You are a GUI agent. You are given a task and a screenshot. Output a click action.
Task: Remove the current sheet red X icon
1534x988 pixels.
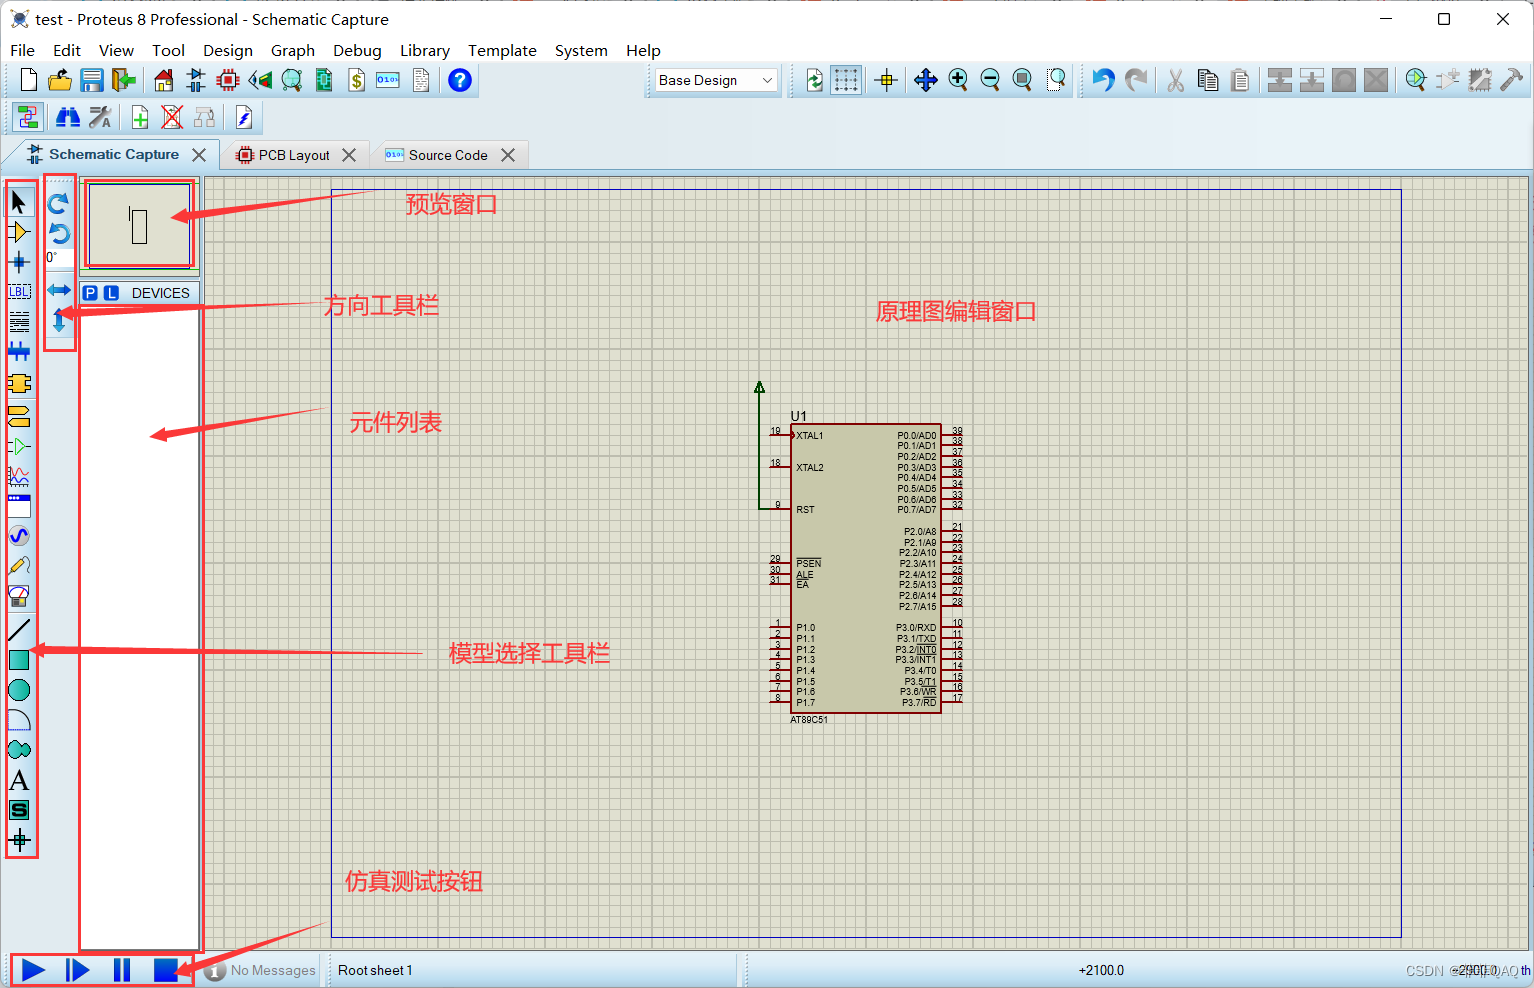172,118
